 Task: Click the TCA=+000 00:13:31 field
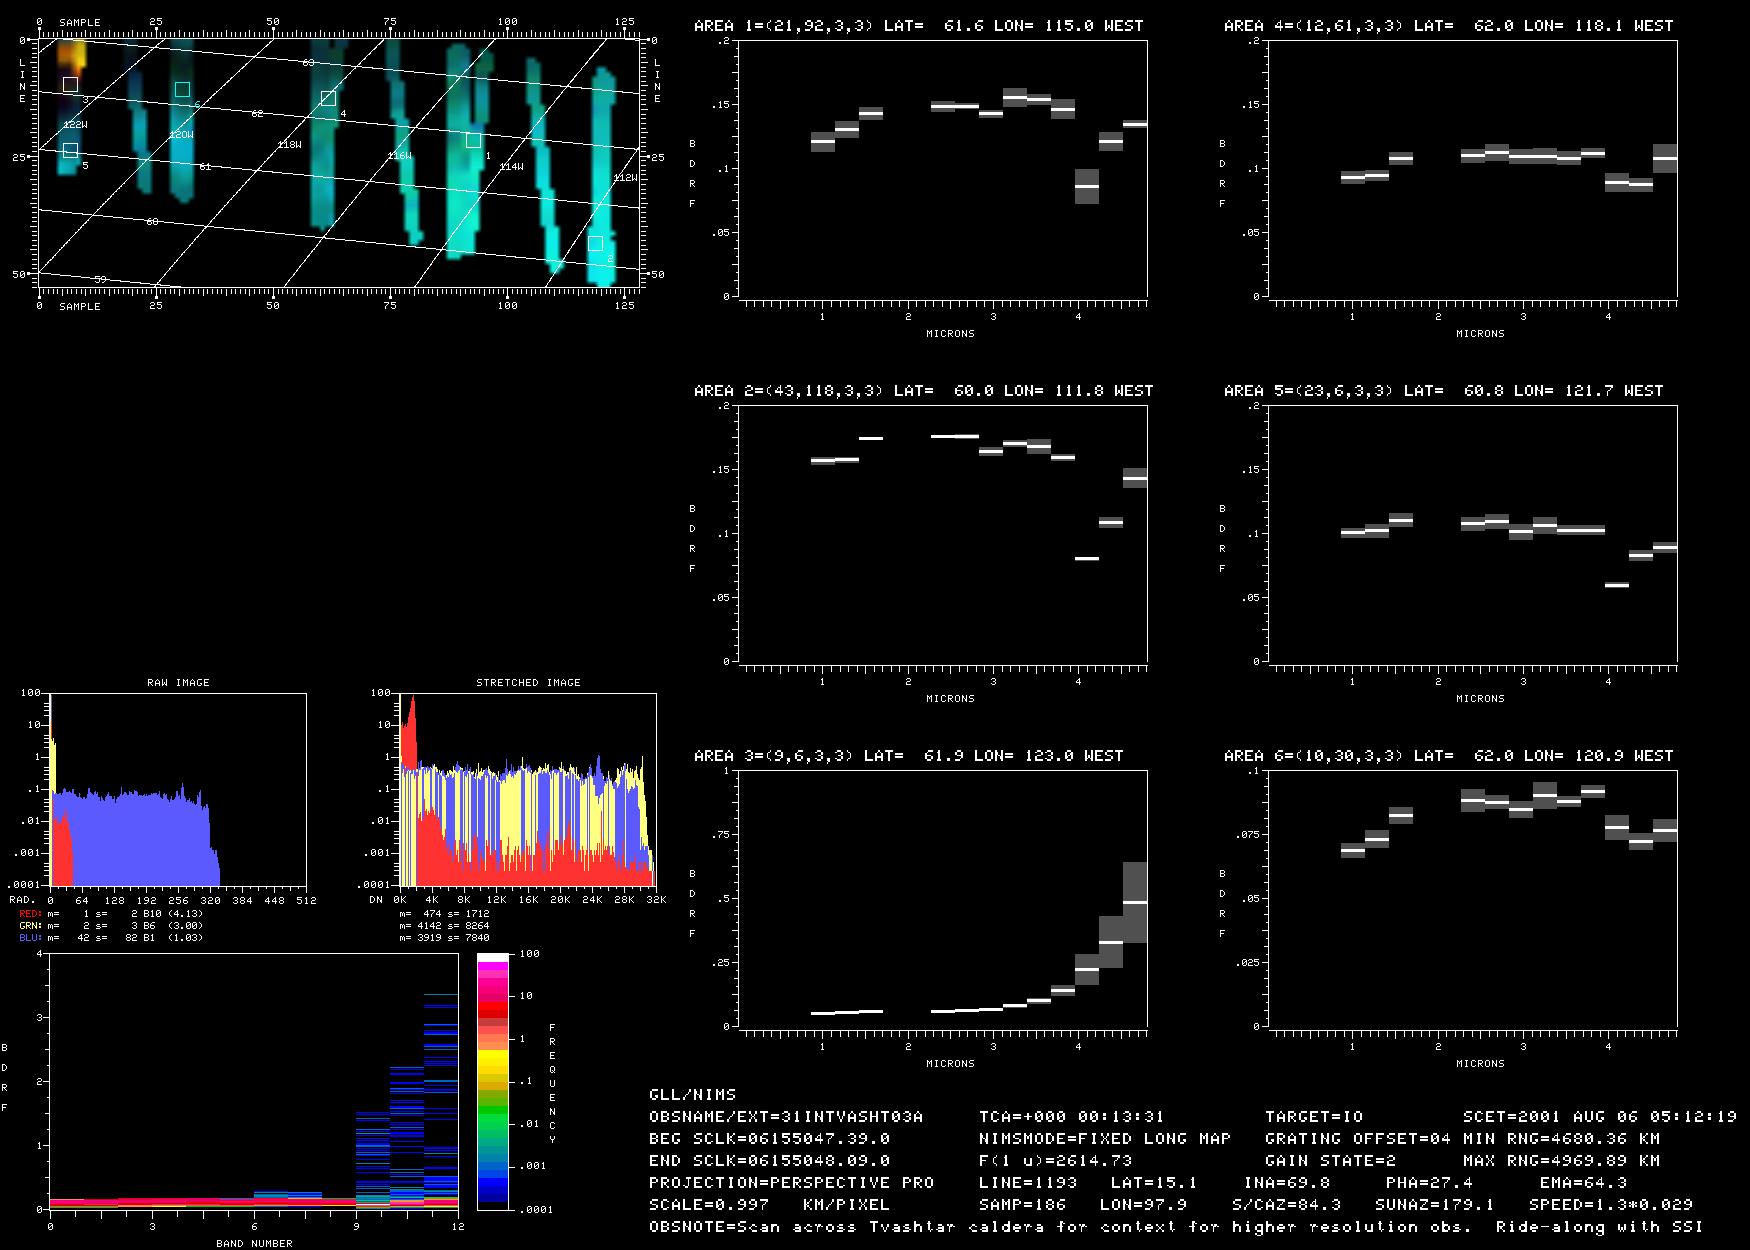1072,1117
